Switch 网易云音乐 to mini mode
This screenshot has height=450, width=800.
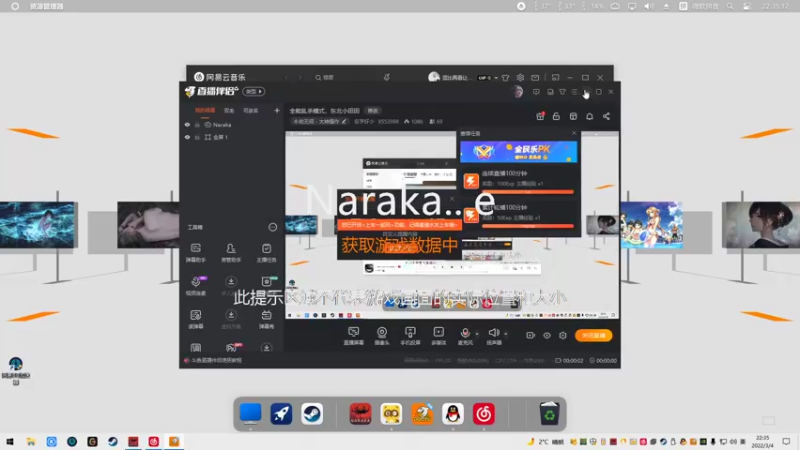point(555,78)
